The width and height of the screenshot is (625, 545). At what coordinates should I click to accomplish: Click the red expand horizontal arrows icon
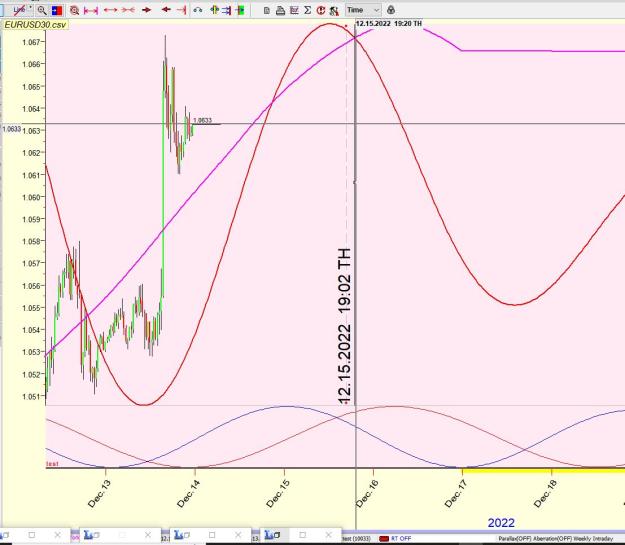point(110,10)
